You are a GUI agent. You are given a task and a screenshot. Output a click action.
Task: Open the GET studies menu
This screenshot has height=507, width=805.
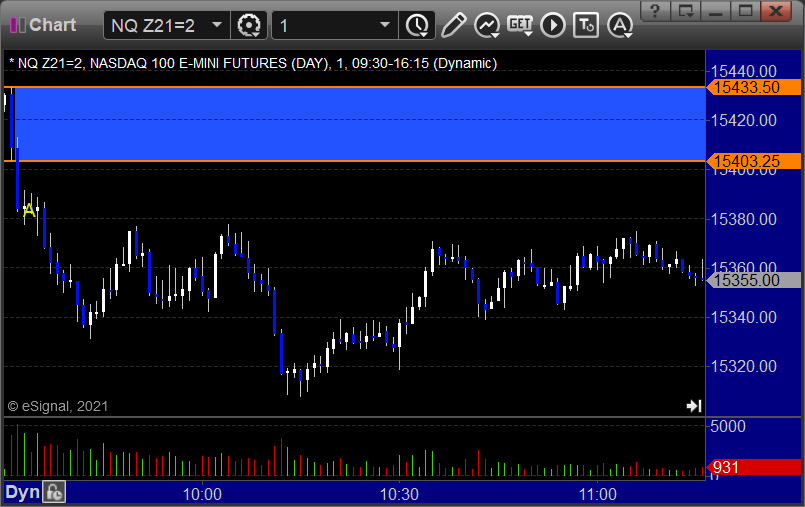[520, 25]
